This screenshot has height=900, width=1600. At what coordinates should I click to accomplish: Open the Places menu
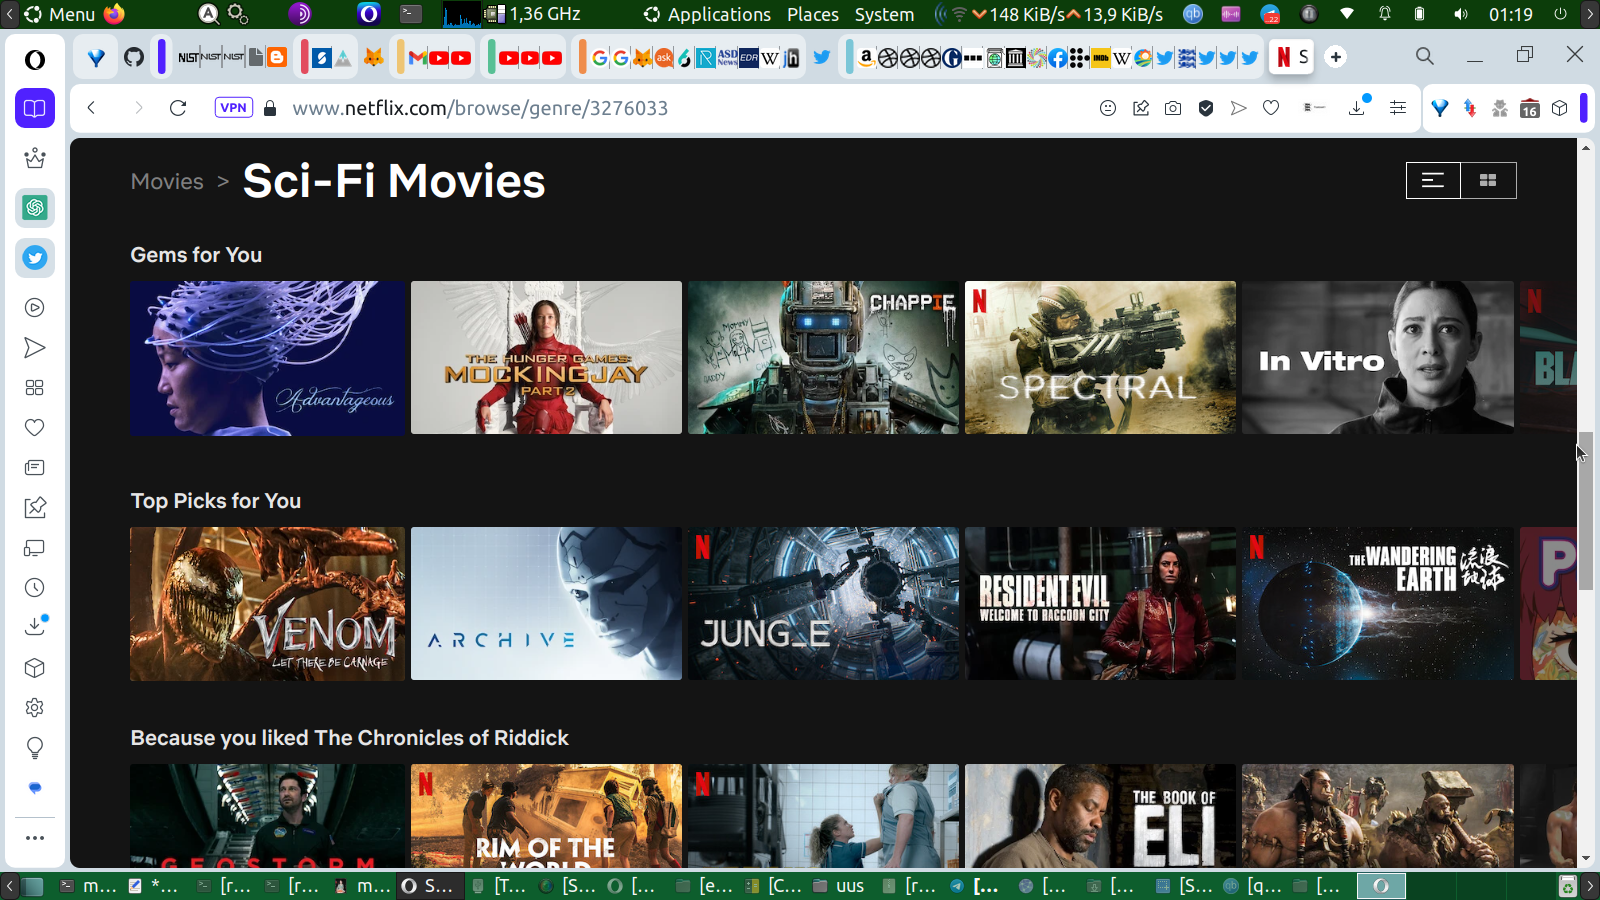point(813,14)
